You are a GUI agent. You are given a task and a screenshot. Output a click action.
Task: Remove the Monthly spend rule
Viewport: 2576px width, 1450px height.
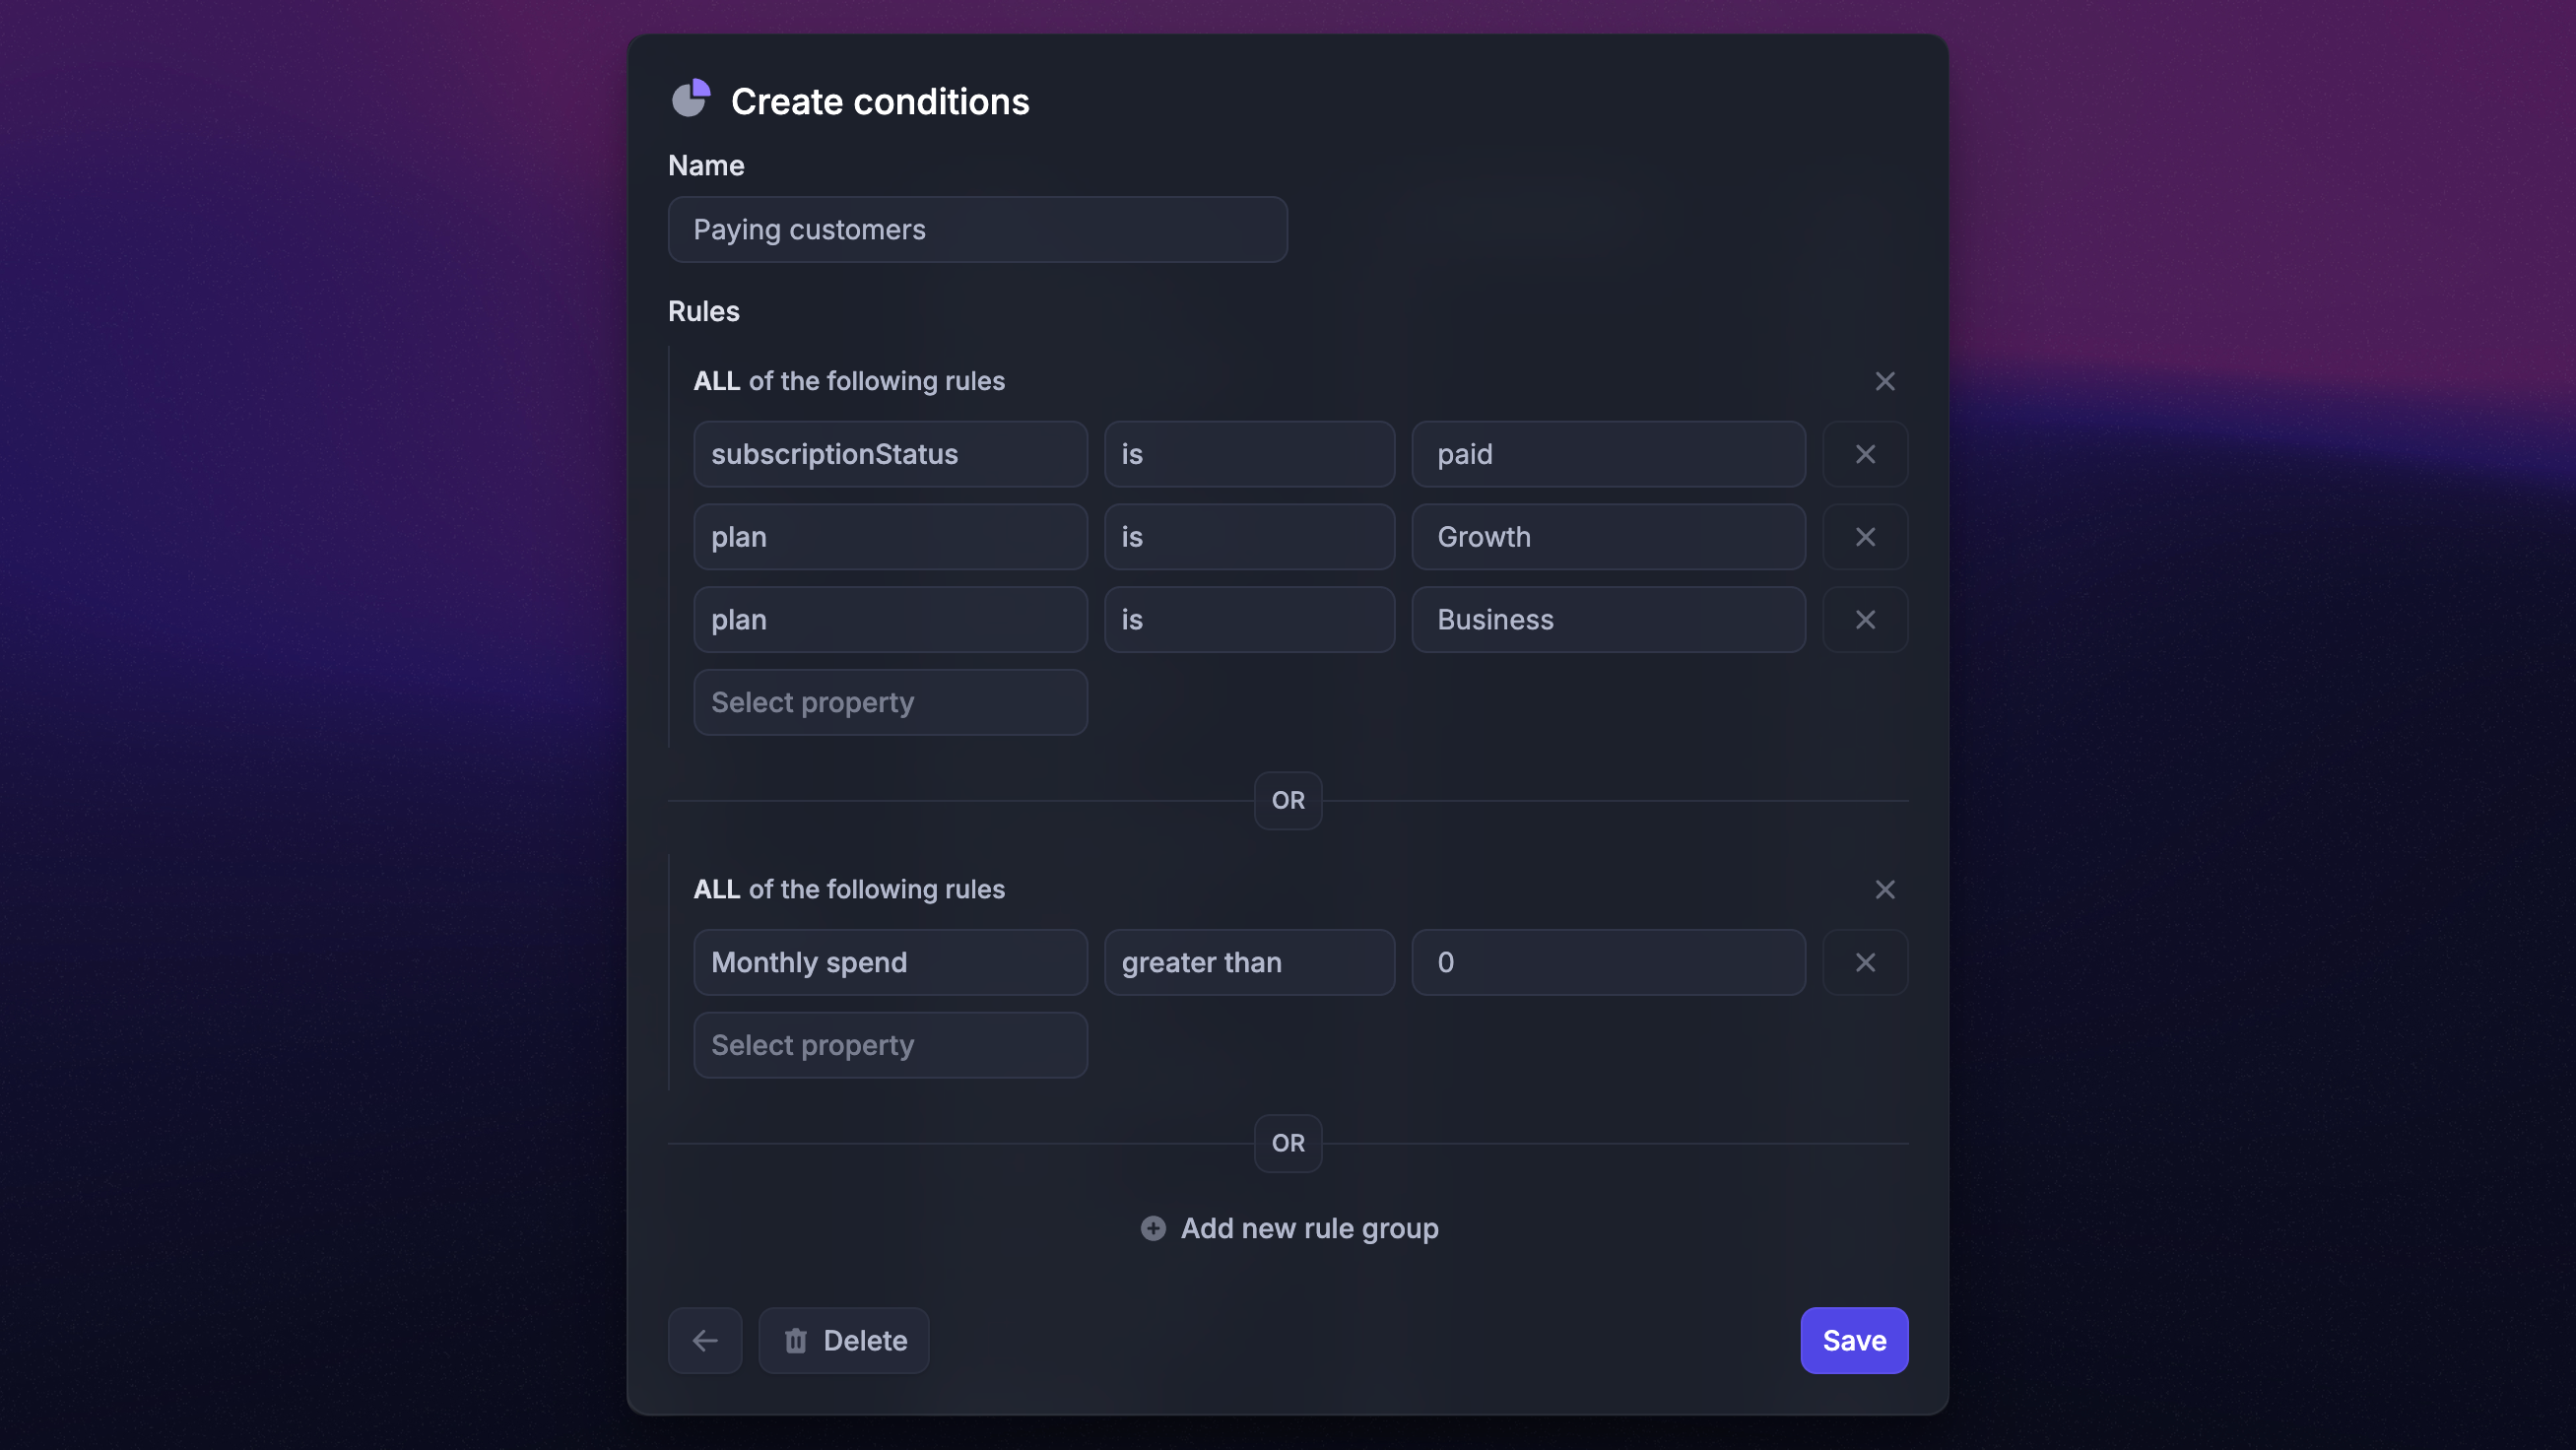click(x=1865, y=962)
